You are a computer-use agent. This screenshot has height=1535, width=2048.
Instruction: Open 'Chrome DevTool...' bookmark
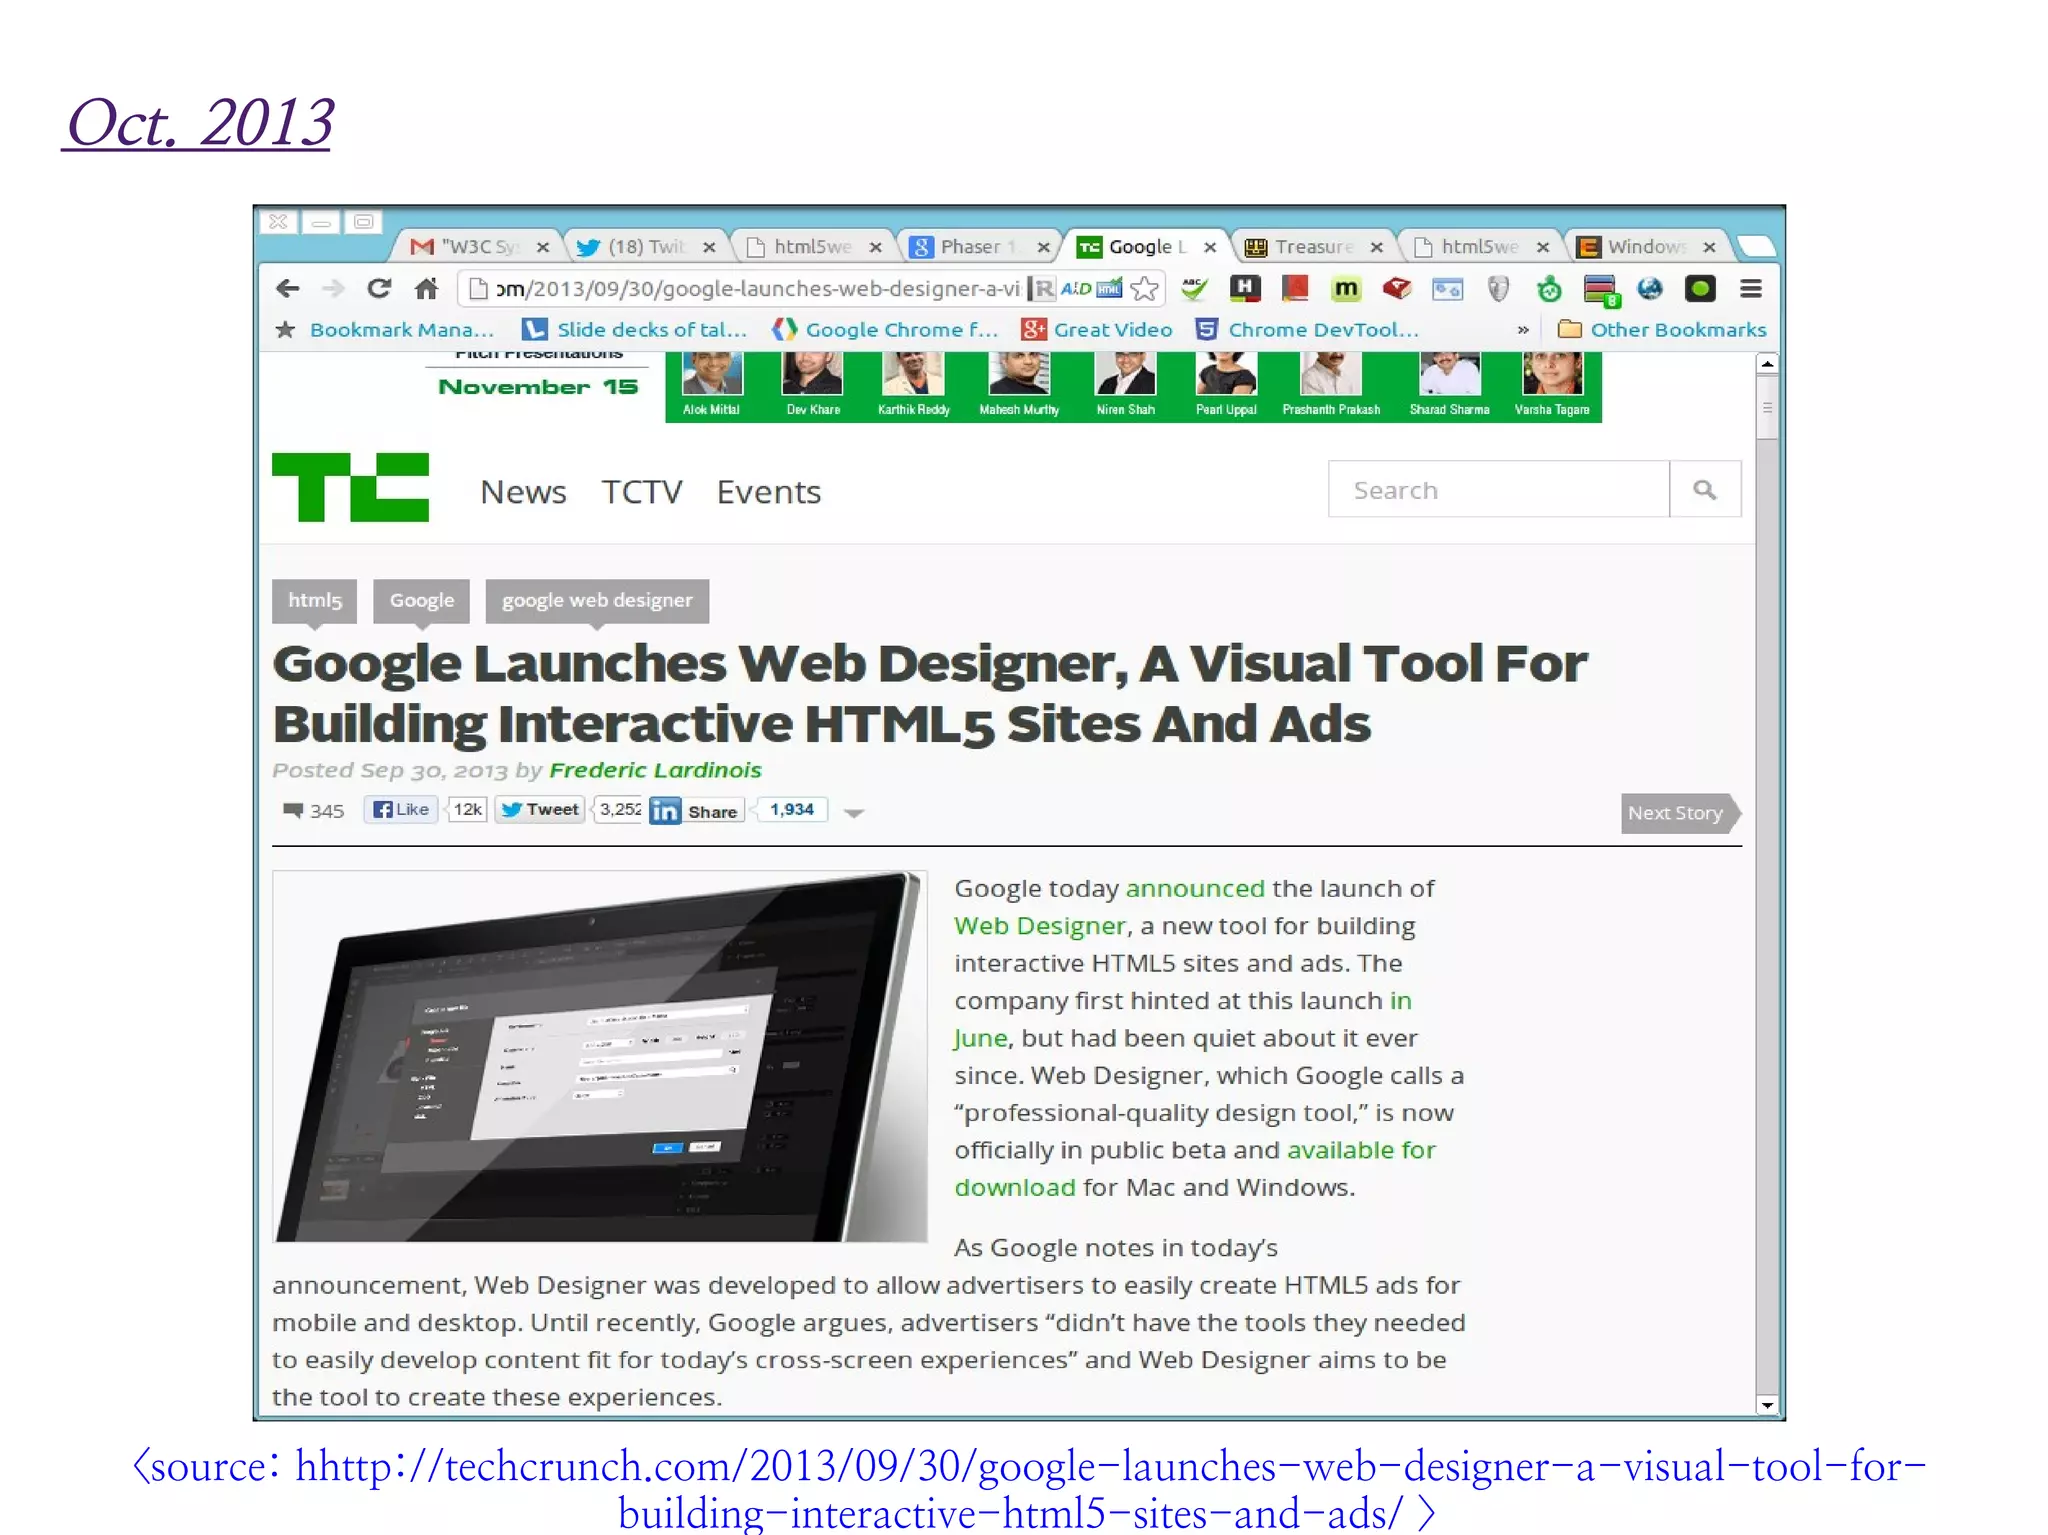(x=1307, y=329)
